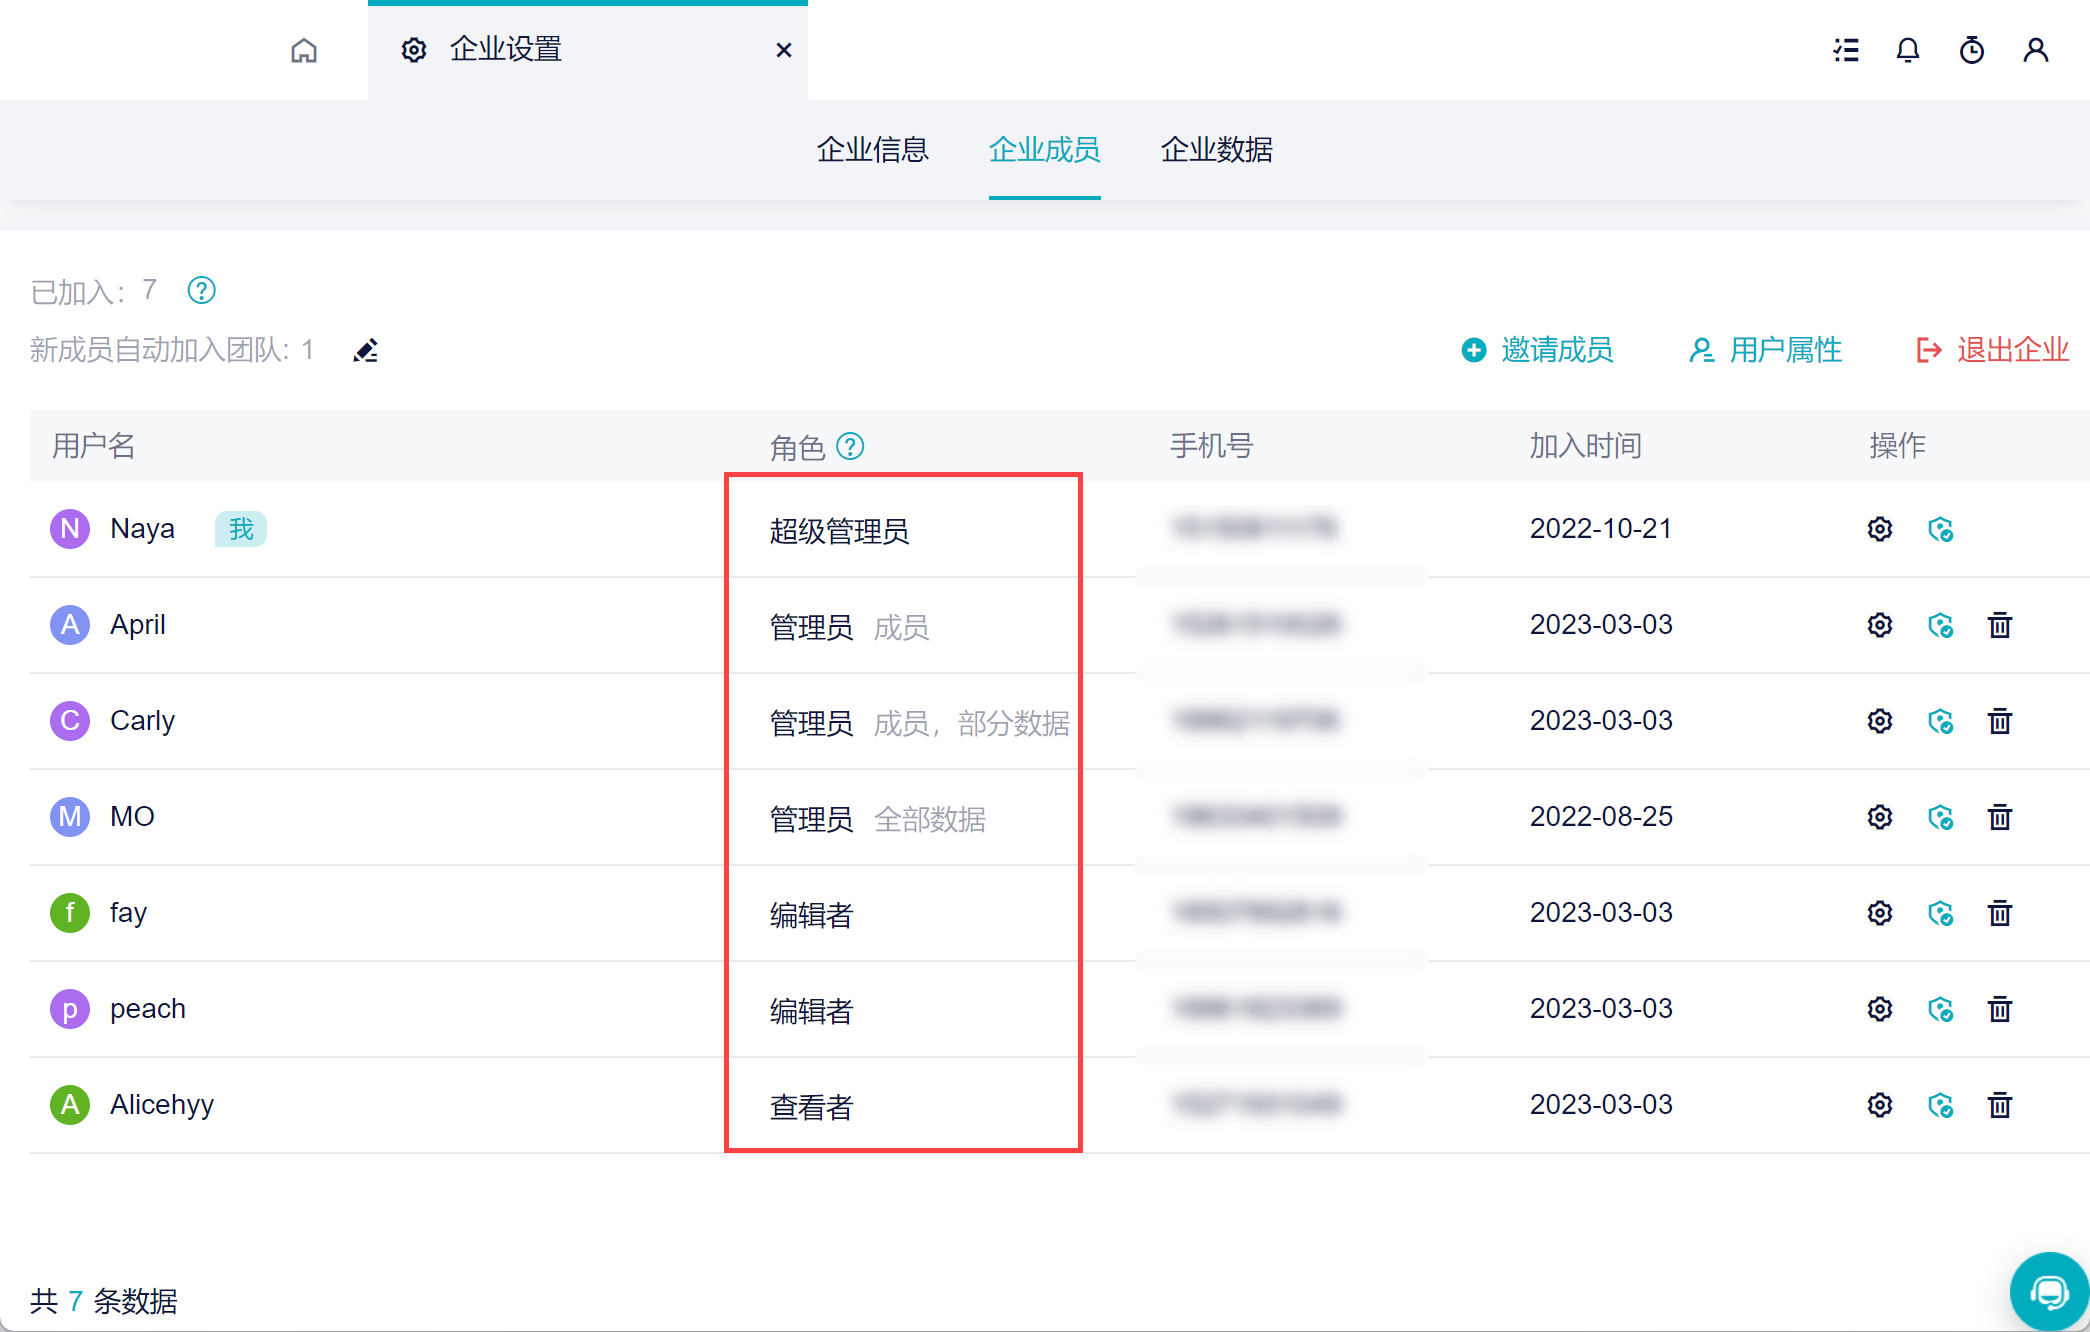
Task: Open permission shield icon for MO
Action: pos(1940,817)
